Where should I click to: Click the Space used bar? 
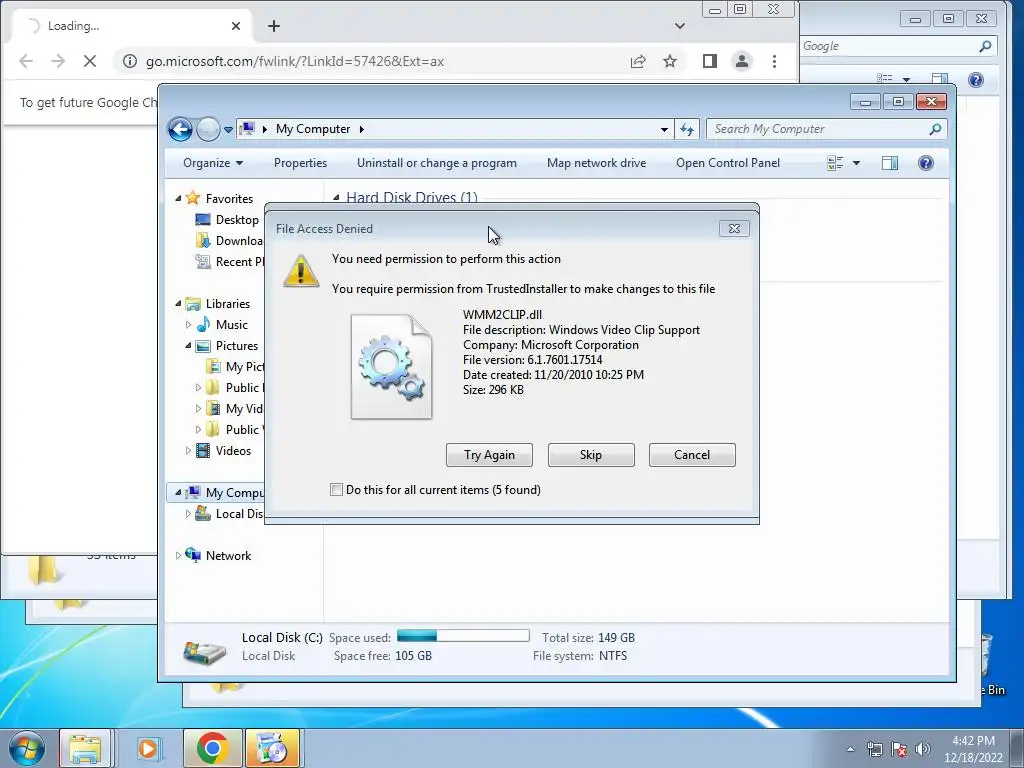[463, 636]
